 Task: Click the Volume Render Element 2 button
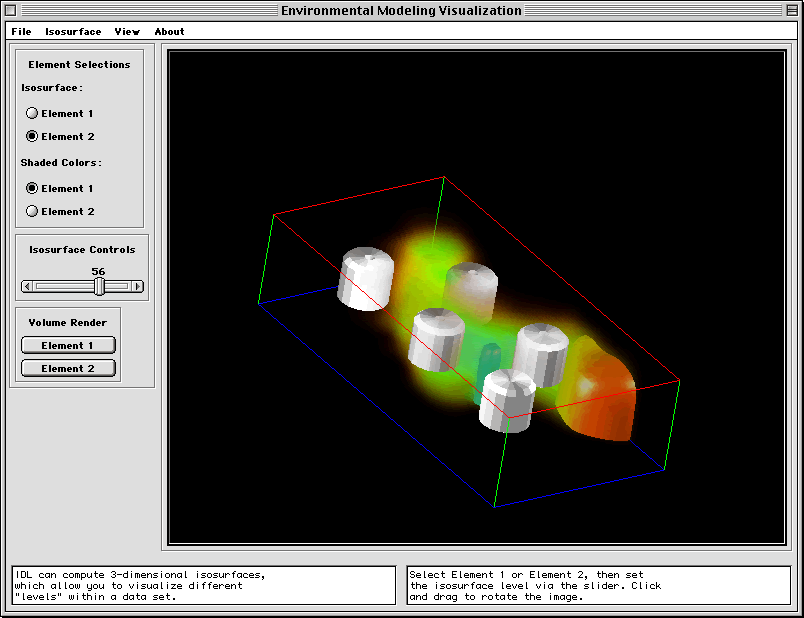pyautogui.click(x=68, y=368)
